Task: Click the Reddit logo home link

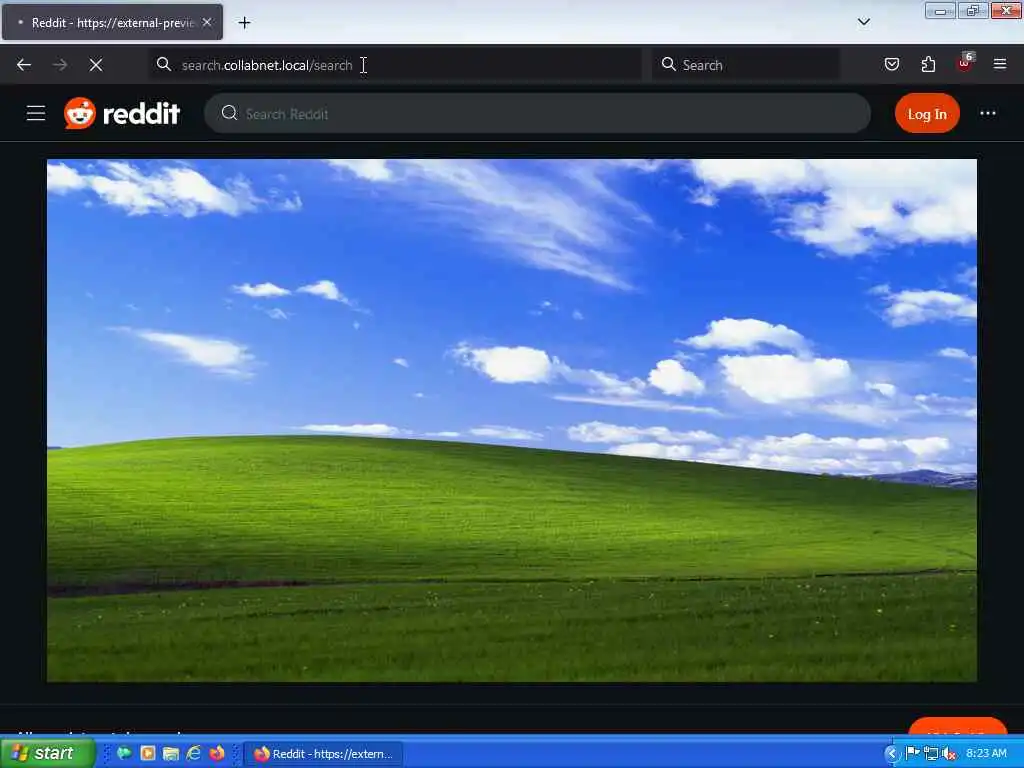Action: click(x=122, y=113)
